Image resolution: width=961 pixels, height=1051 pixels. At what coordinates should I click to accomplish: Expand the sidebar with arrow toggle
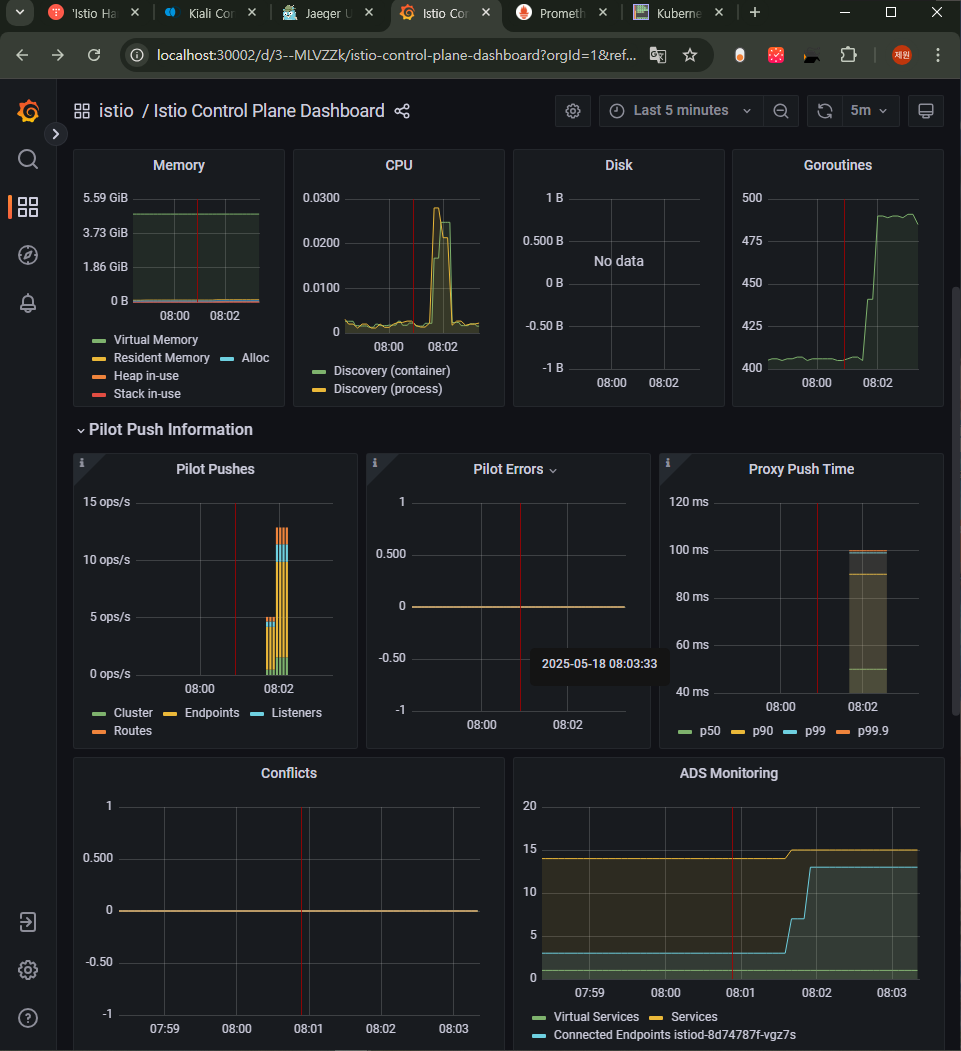point(56,134)
